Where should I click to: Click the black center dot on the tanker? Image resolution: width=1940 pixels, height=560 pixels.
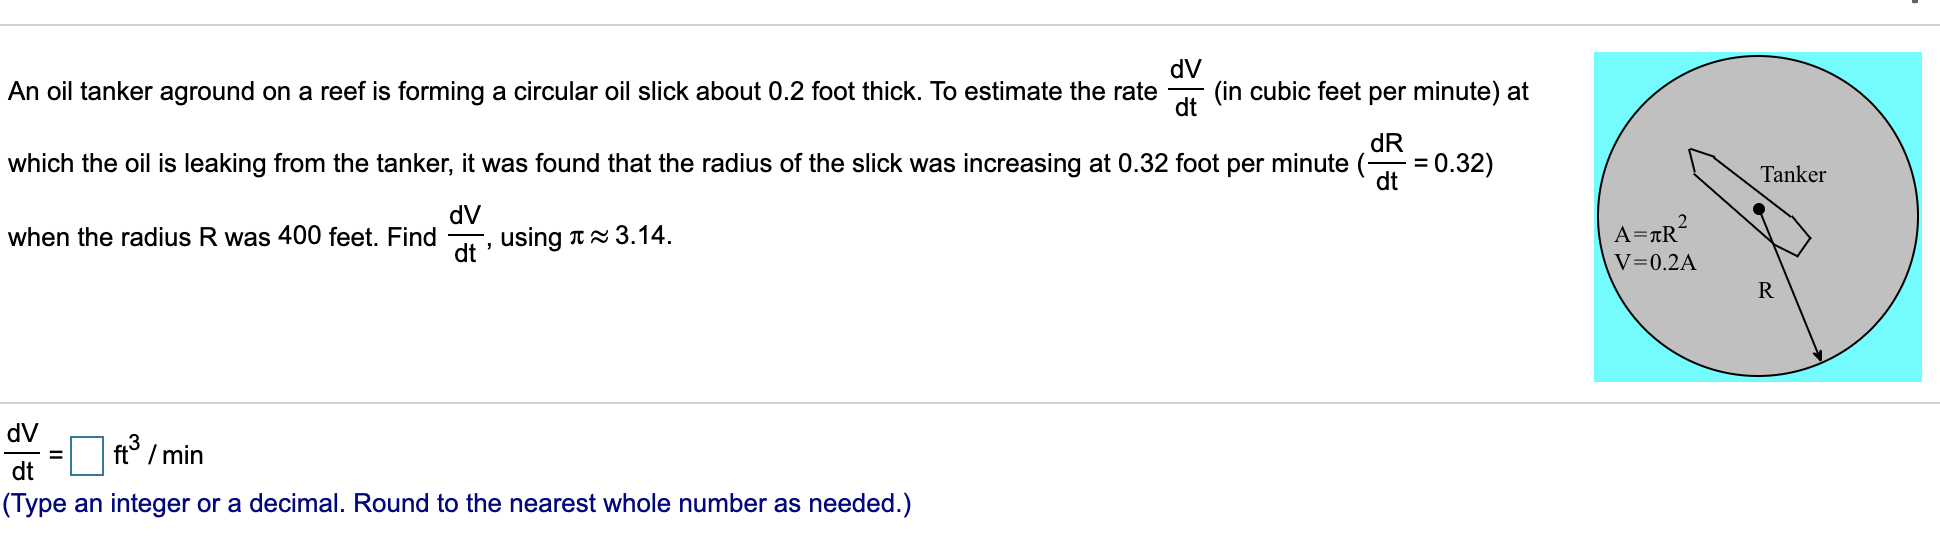point(1759,209)
